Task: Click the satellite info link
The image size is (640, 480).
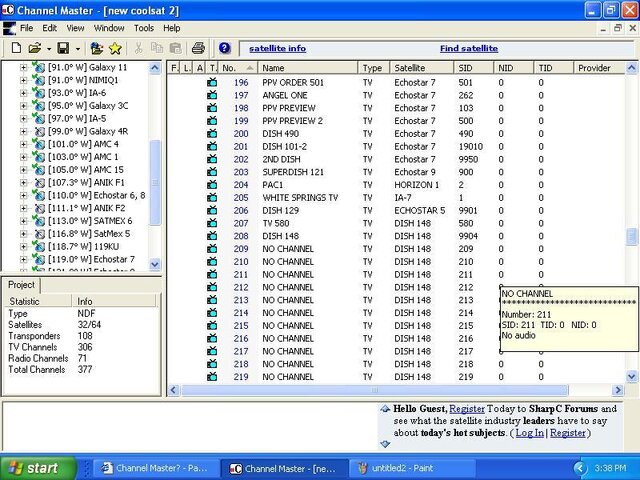Action: point(278,48)
